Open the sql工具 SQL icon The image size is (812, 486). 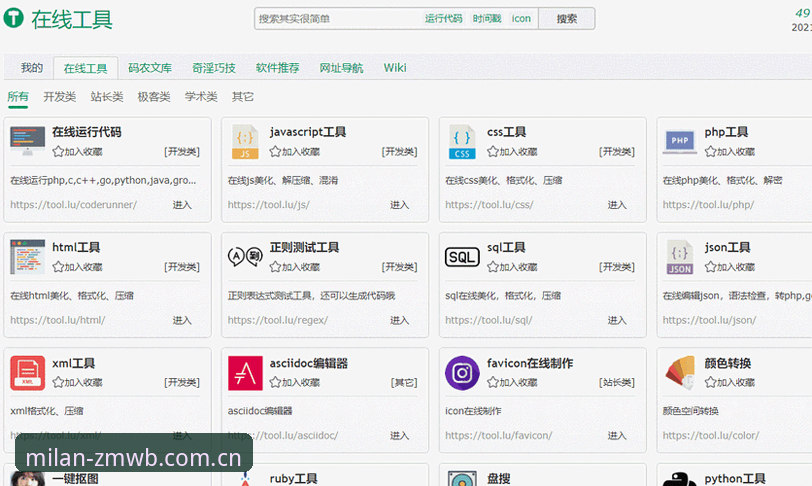pyautogui.click(x=462, y=257)
